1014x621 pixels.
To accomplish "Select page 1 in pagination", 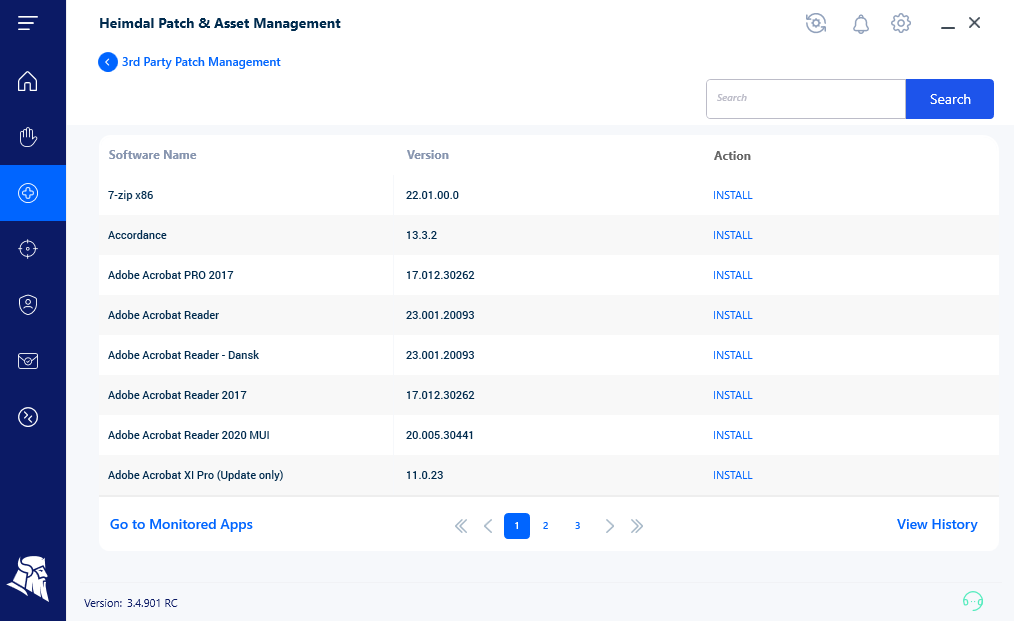I will click(x=517, y=526).
